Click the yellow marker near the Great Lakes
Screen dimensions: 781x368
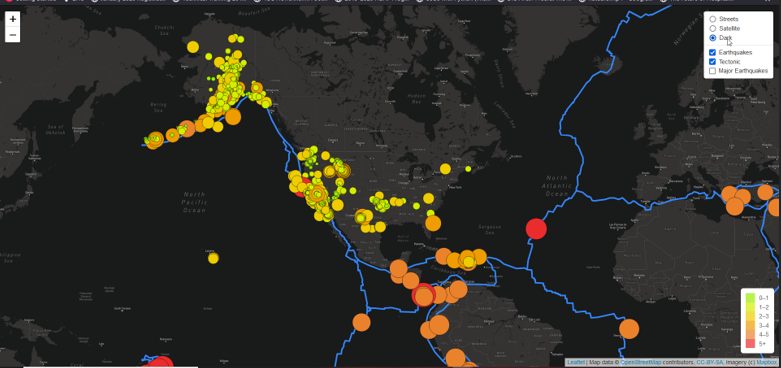point(445,169)
